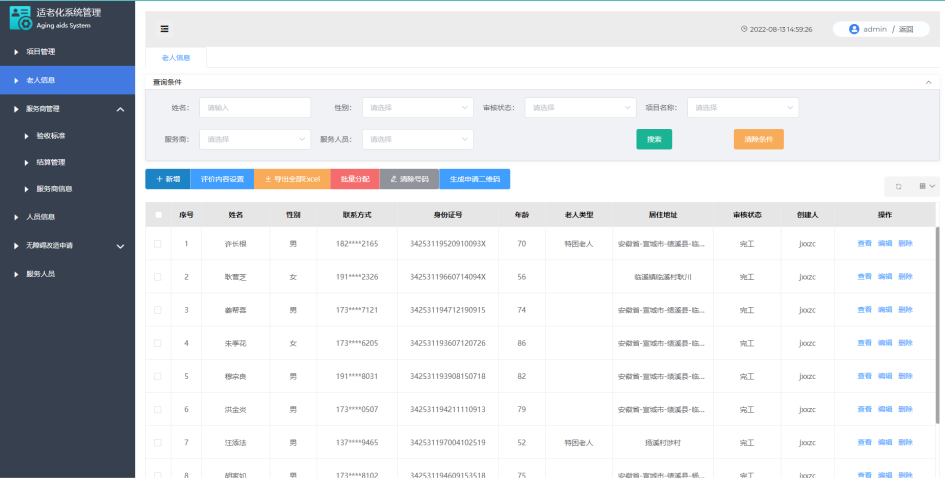Select the checkbox for row 朱事花
The image size is (945, 478).
click(x=158, y=343)
